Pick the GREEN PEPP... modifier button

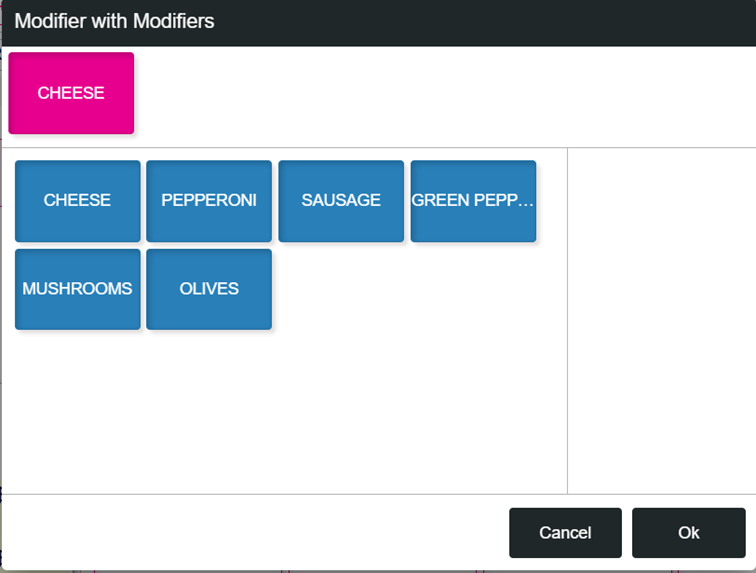tap(473, 201)
